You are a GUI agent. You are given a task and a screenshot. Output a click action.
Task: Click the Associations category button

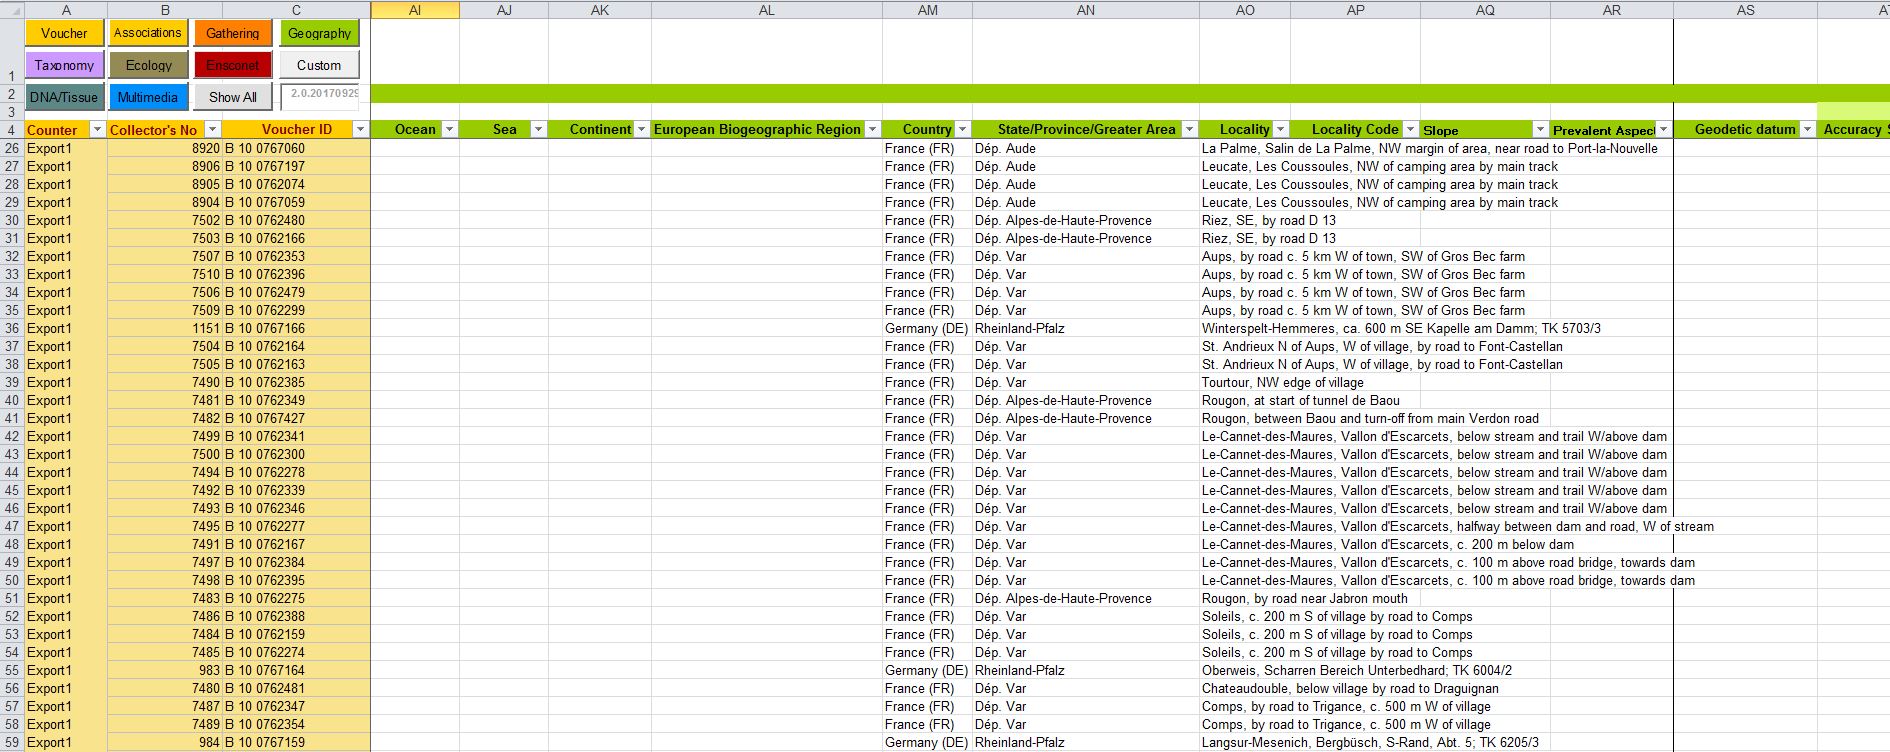click(148, 33)
